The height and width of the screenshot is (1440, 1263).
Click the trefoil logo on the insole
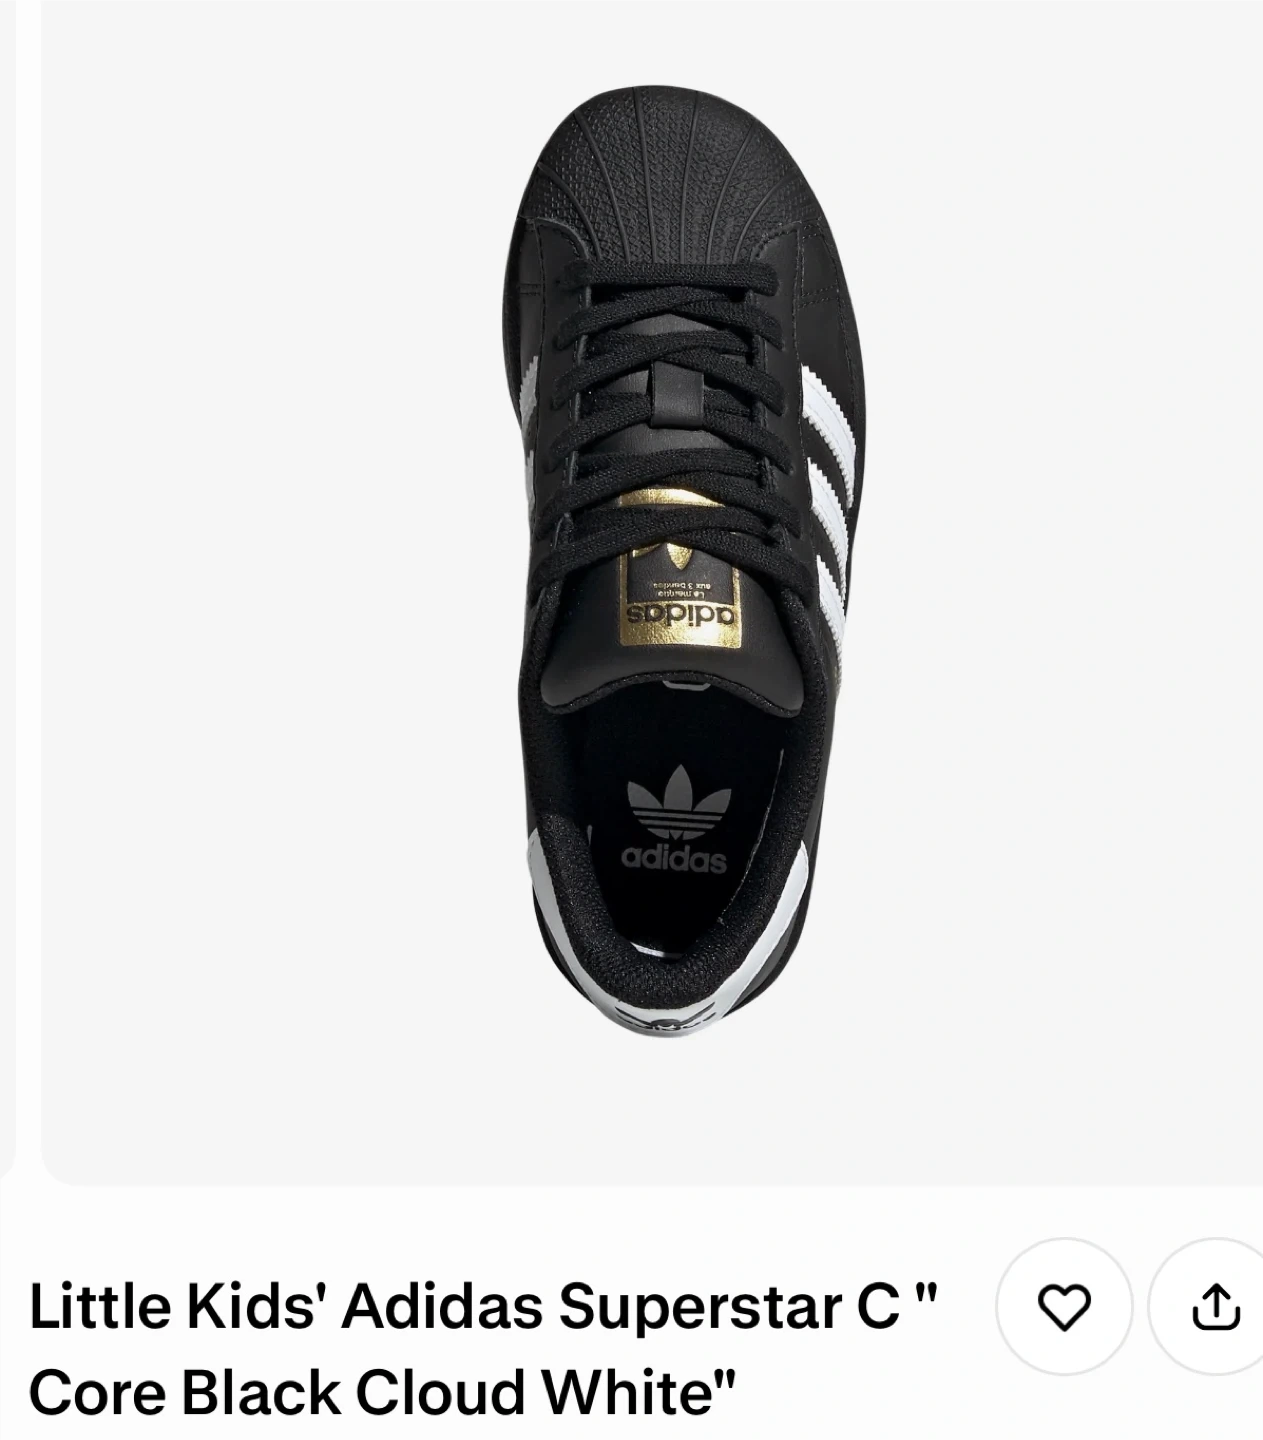point(673,804)
